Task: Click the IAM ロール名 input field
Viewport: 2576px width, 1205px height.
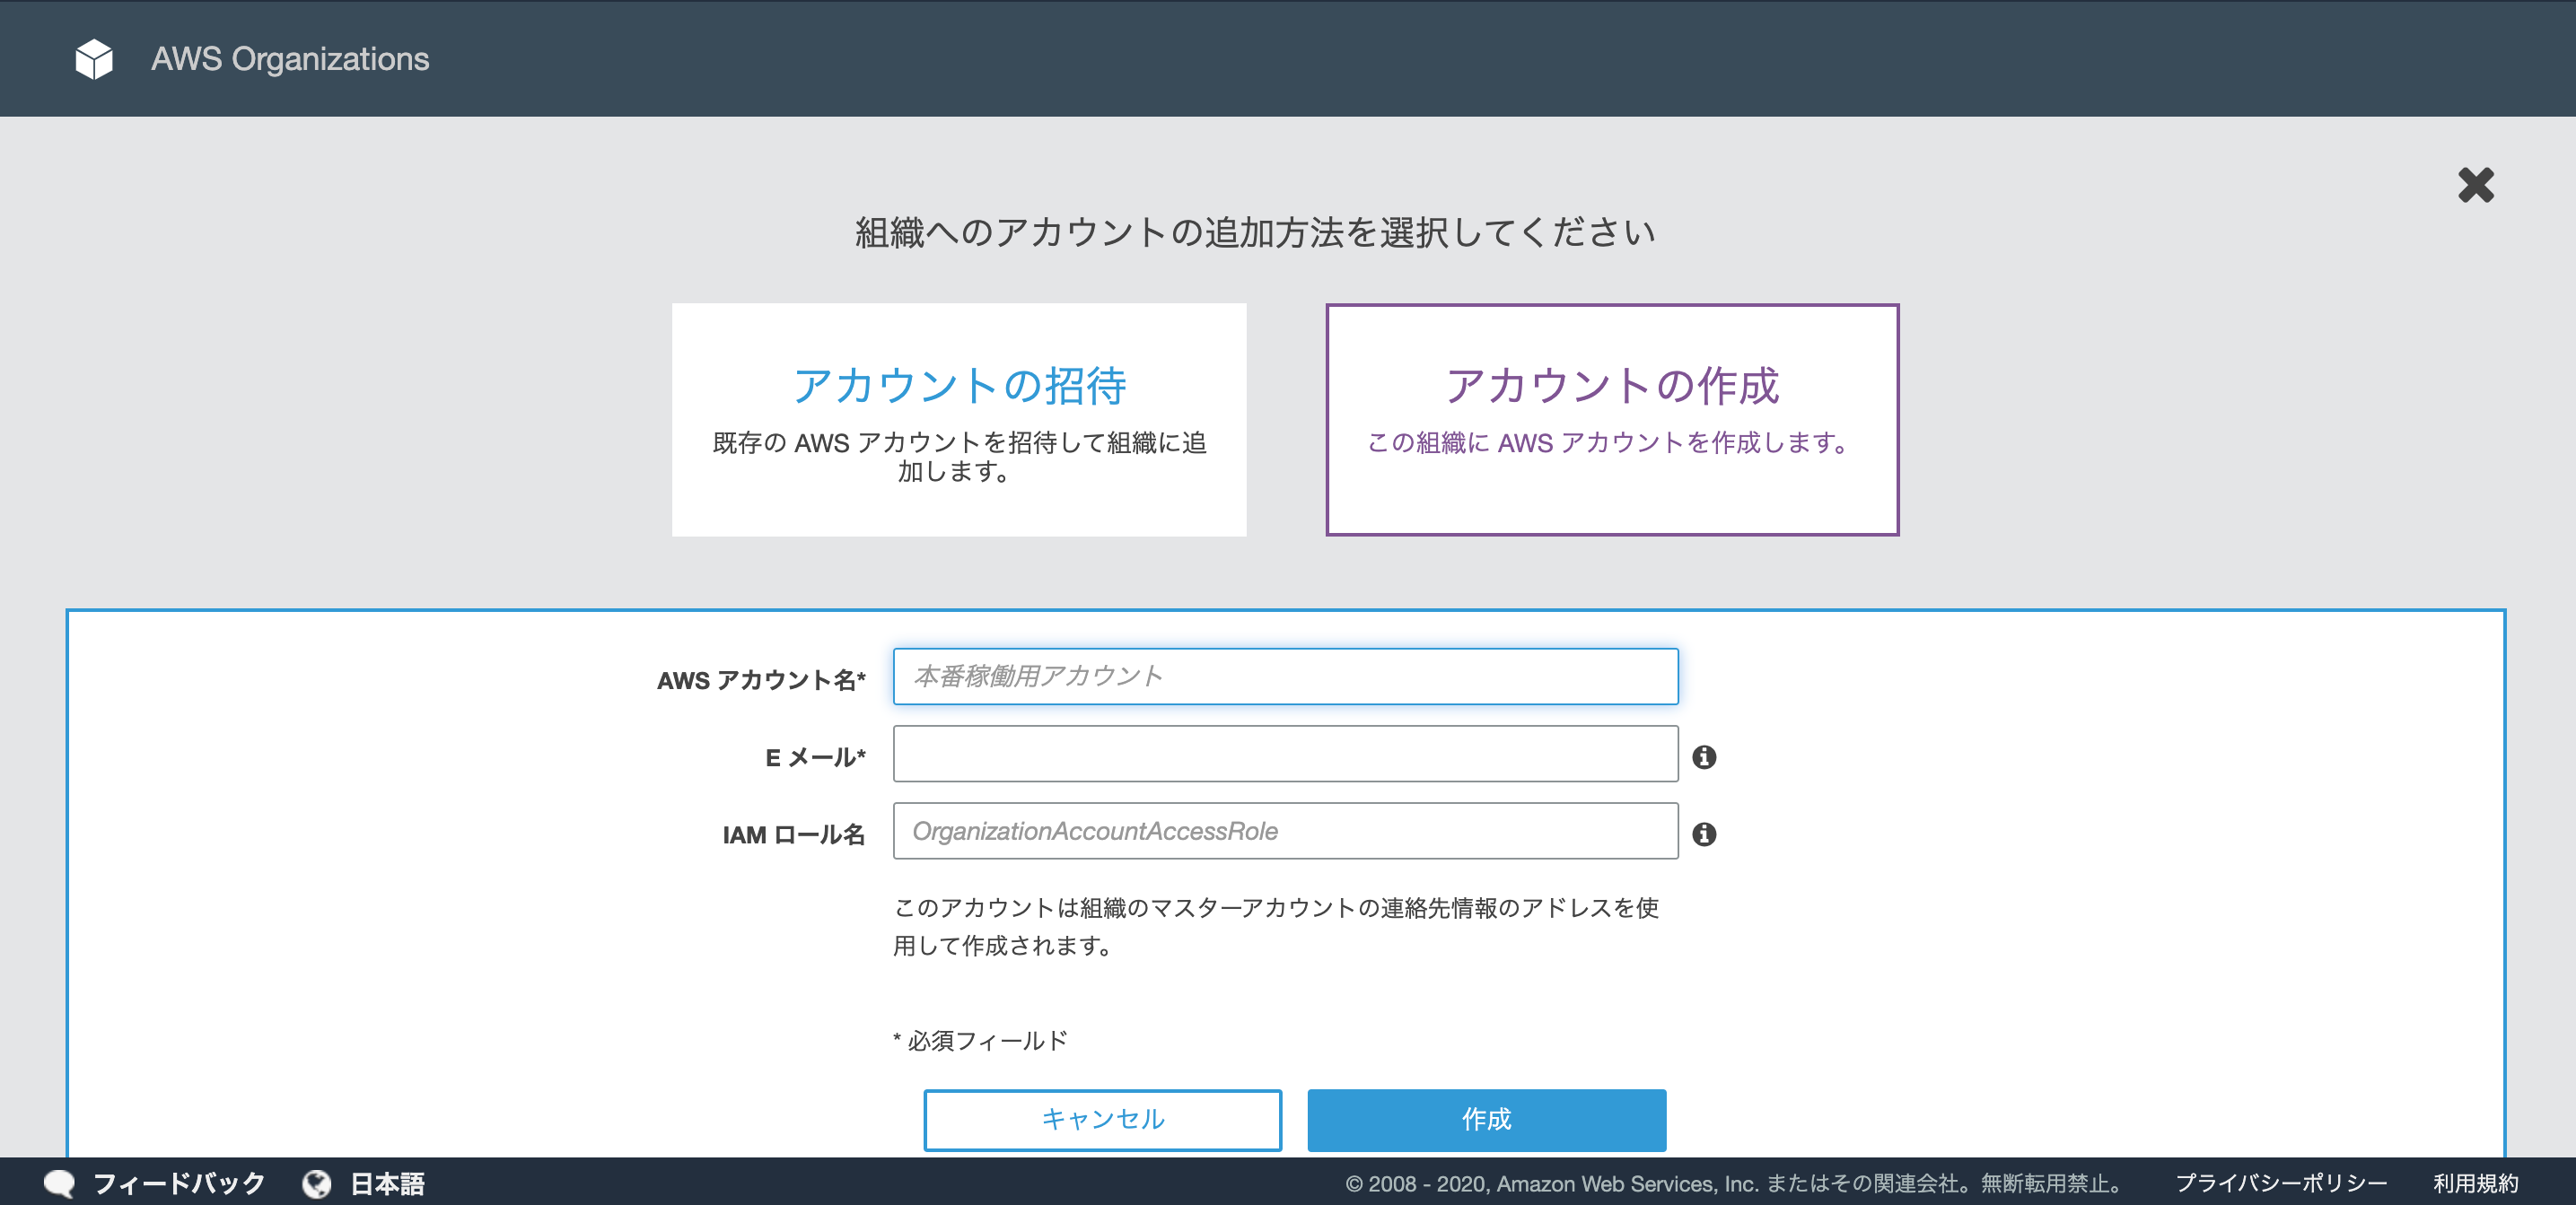Action: point(1285,831)
